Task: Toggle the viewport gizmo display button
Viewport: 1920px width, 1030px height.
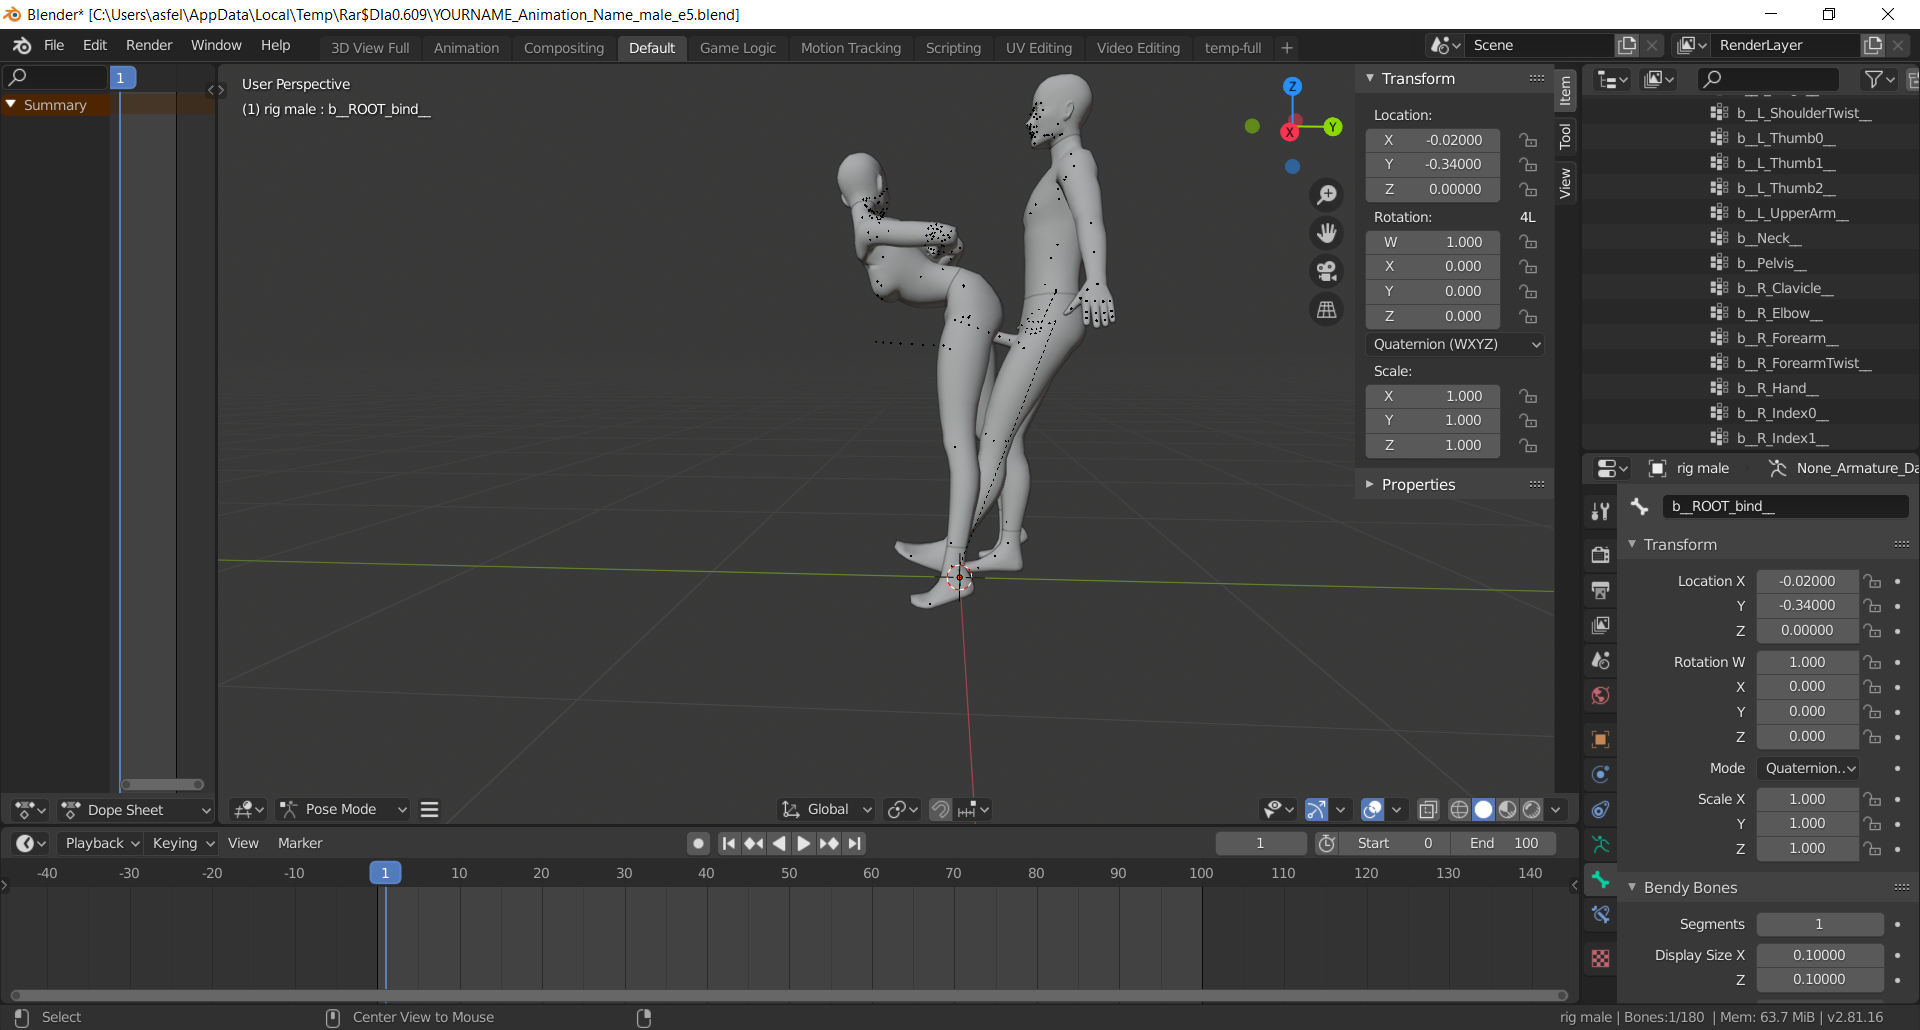Action: (1316, 809)
